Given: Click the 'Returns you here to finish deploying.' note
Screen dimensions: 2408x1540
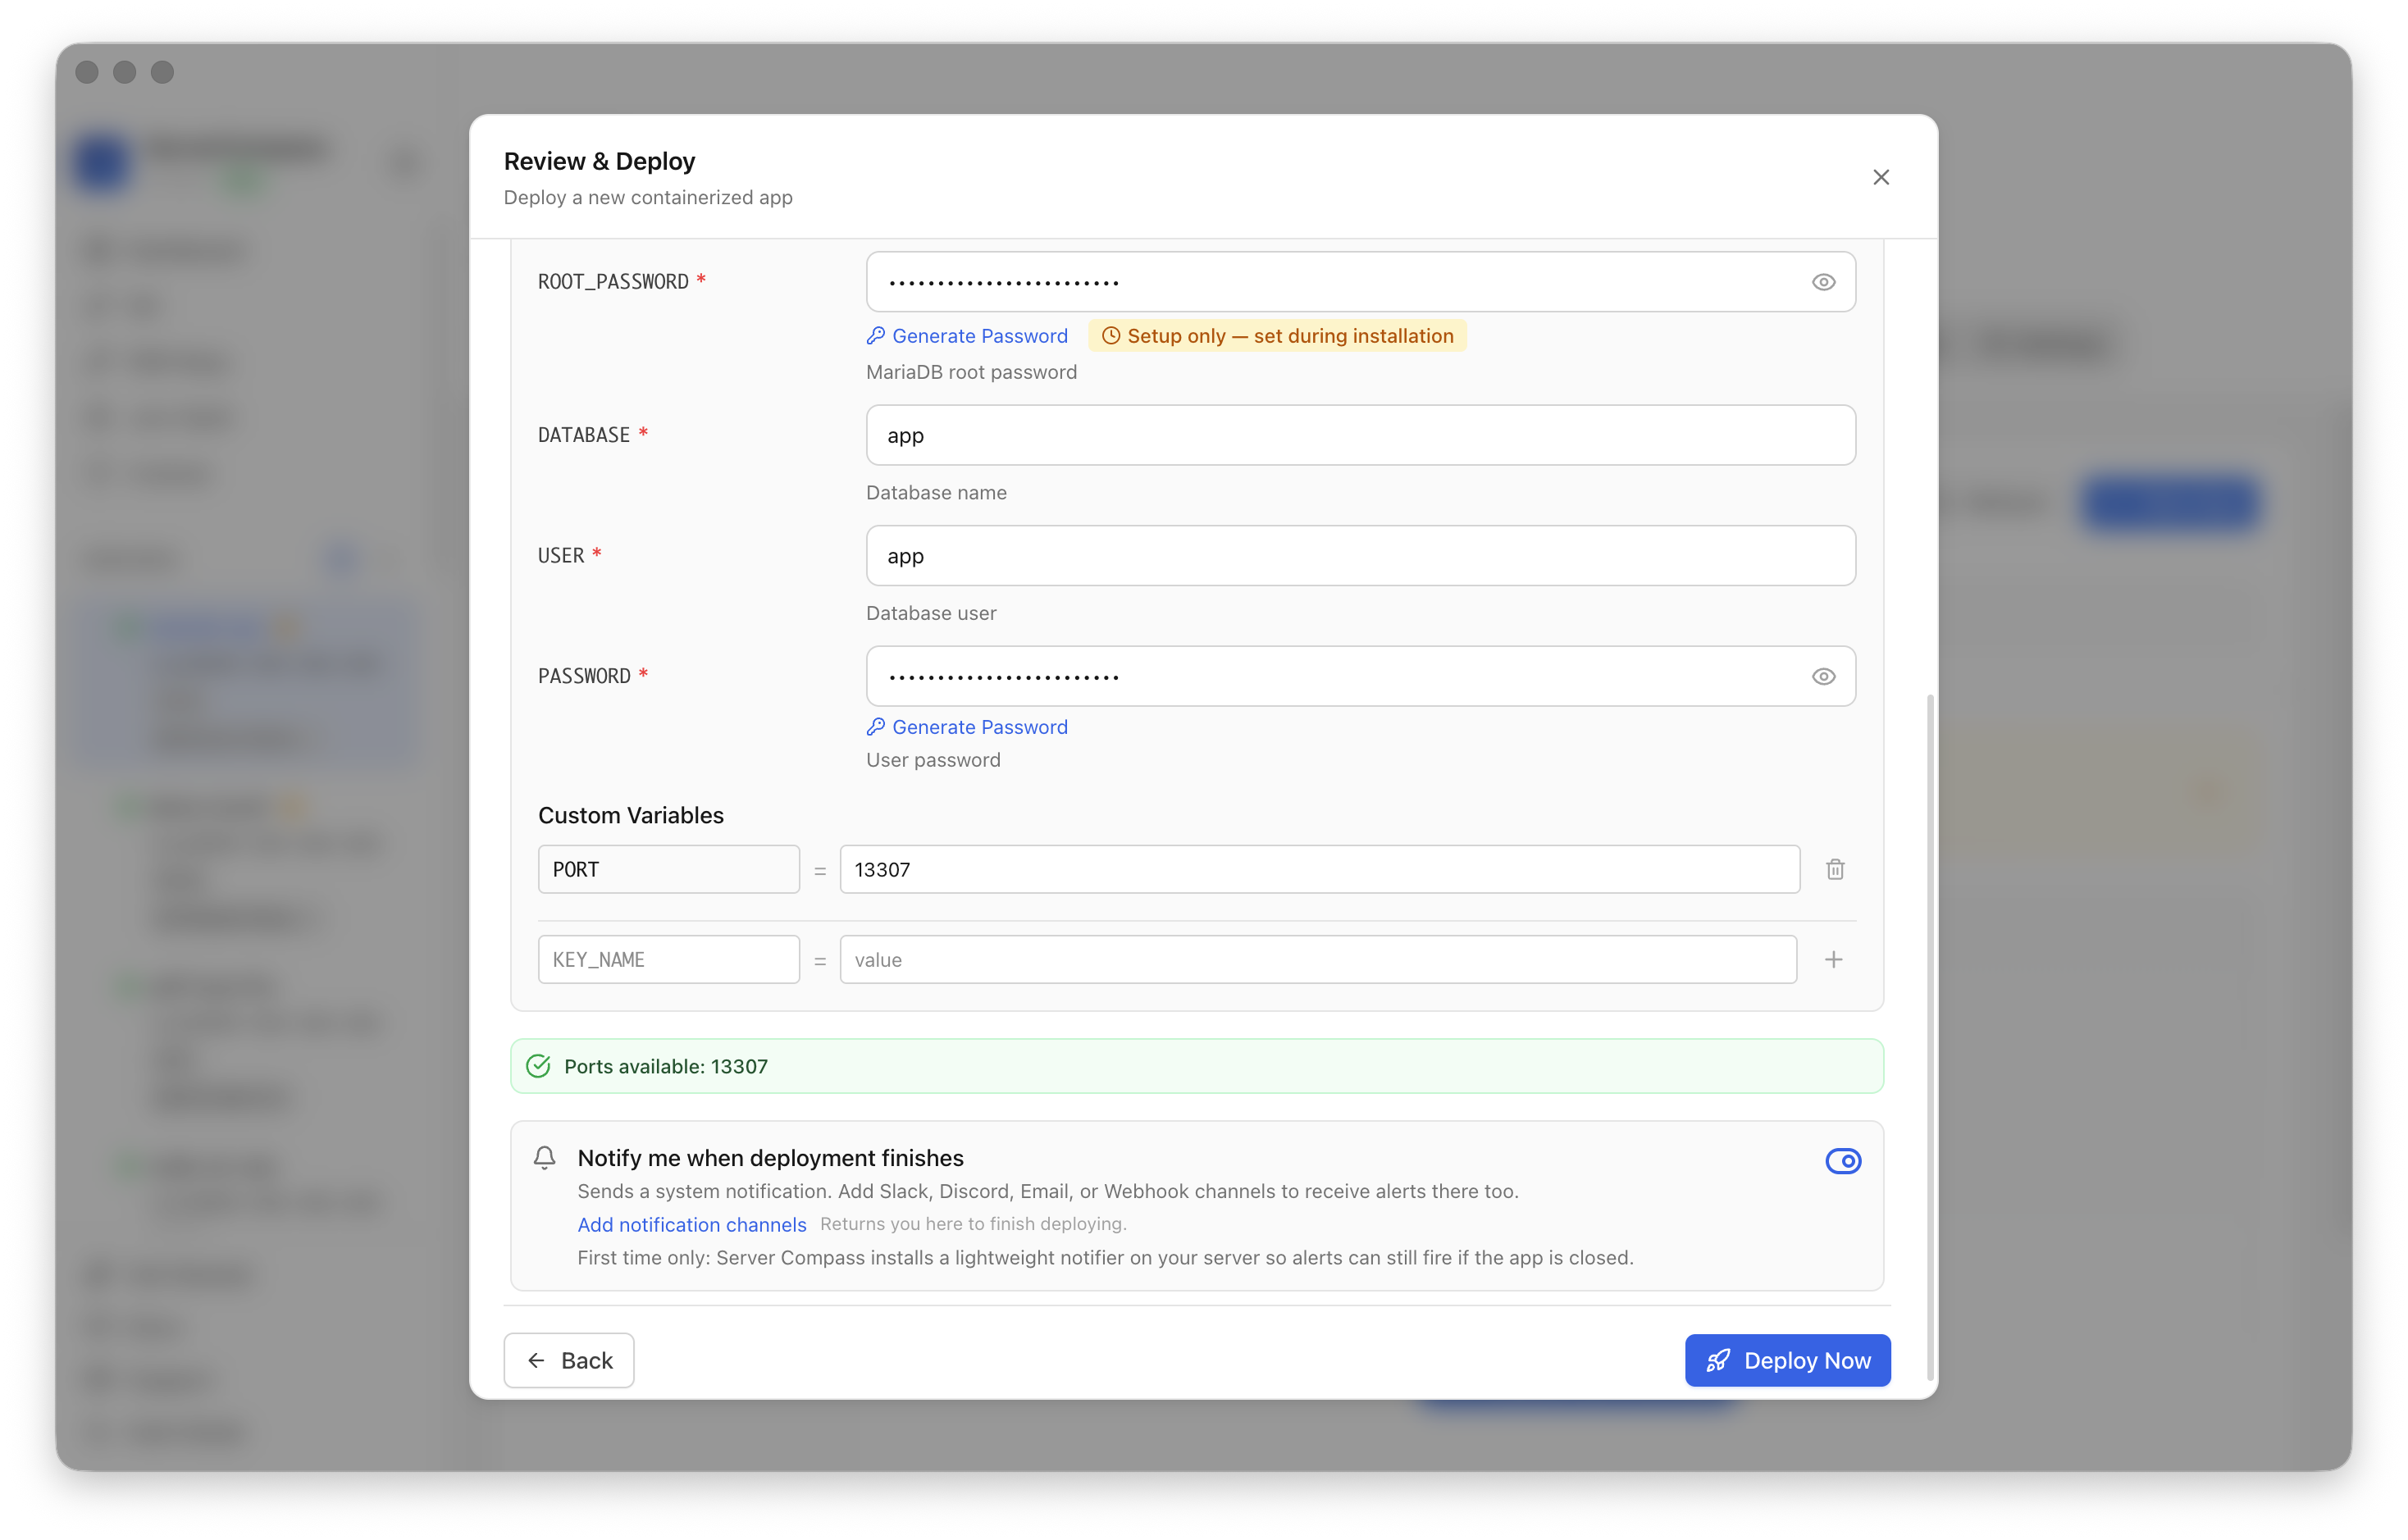Looking at the screenshot, I should tap(973, 1224).
